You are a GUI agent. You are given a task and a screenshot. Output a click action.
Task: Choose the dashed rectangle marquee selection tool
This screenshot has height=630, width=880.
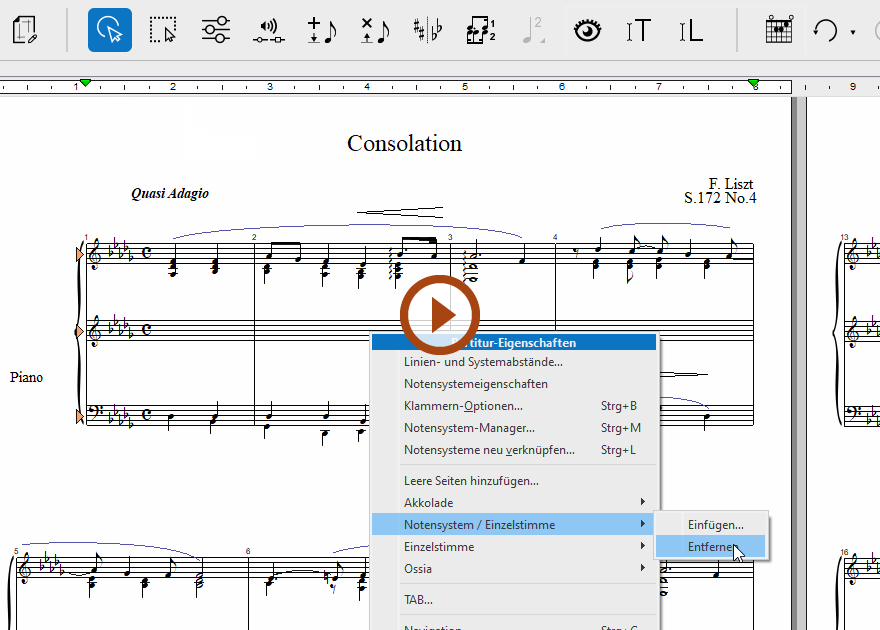(162, 30)
